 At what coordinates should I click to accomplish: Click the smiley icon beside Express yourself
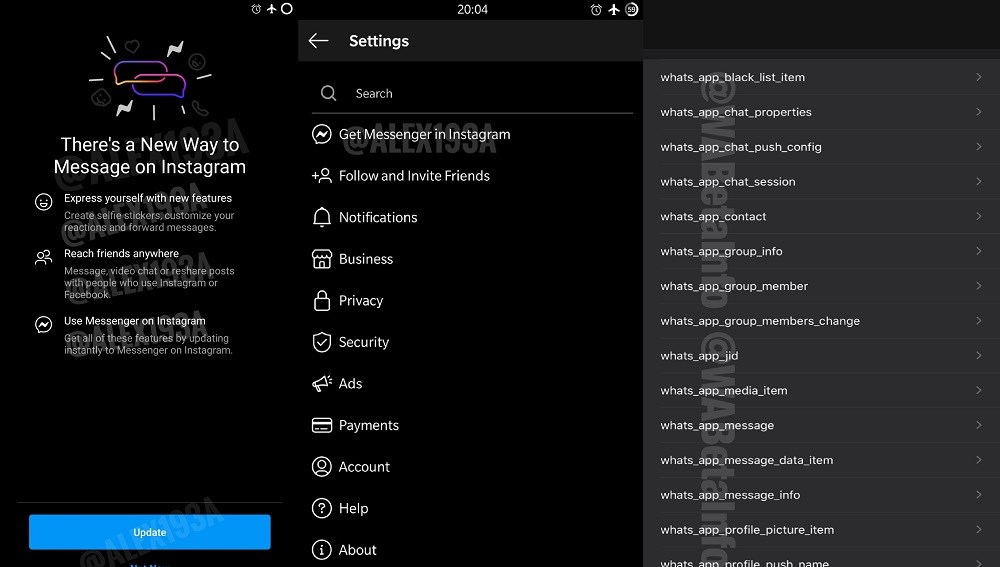pos(43,202)
